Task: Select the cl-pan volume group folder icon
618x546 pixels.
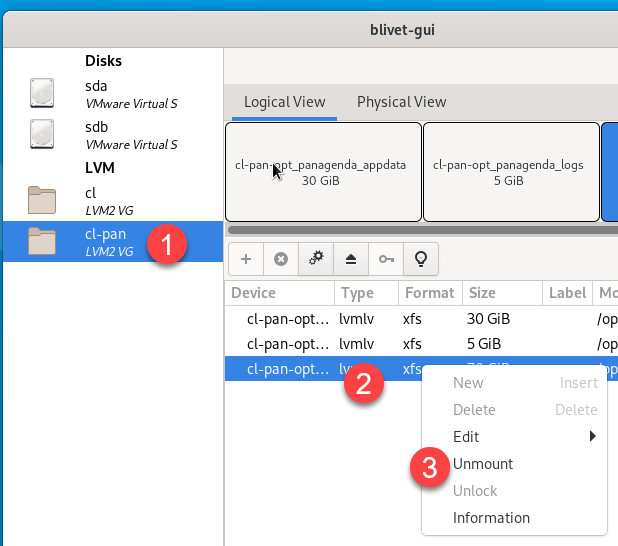Action: 42,241
